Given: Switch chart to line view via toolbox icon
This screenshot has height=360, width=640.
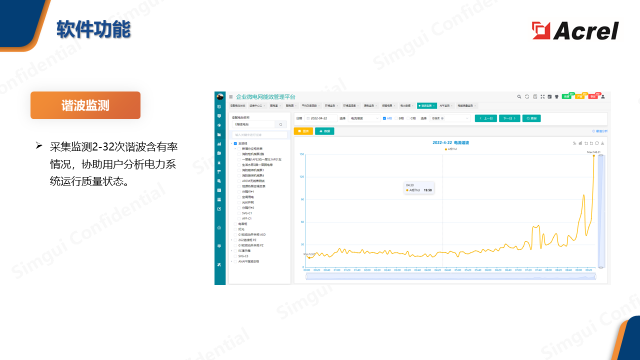Looking at the screenshot, I should pyautogui.click(x=574, y=143).
